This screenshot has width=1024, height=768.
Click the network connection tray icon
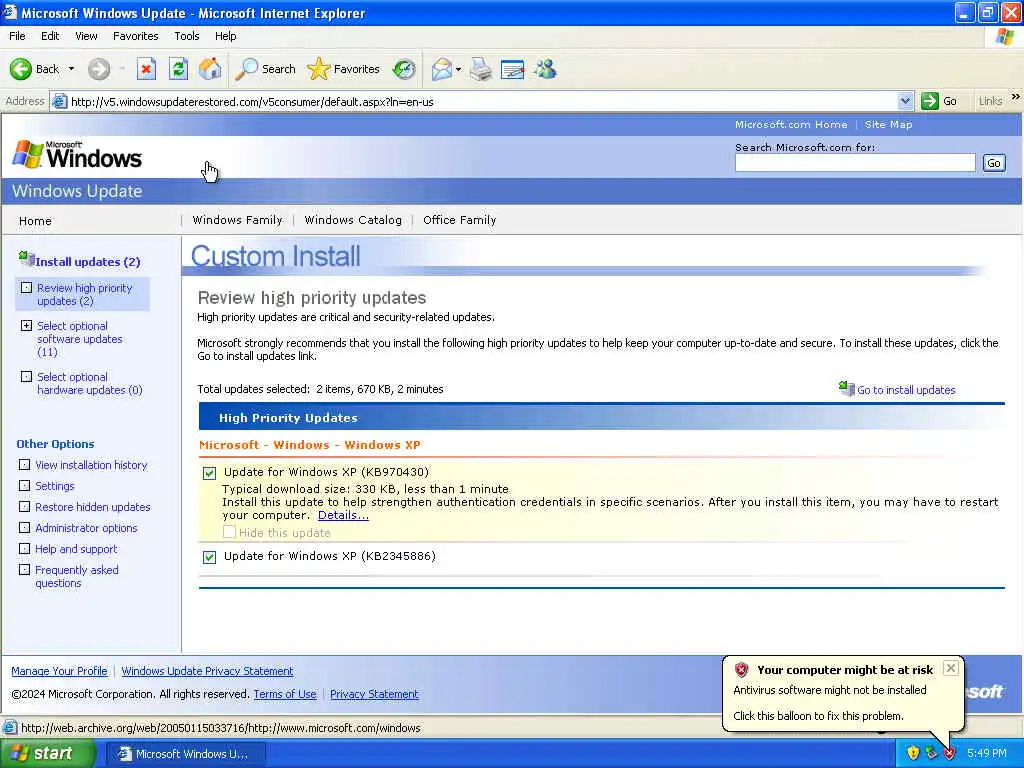[x=931, y=753]
